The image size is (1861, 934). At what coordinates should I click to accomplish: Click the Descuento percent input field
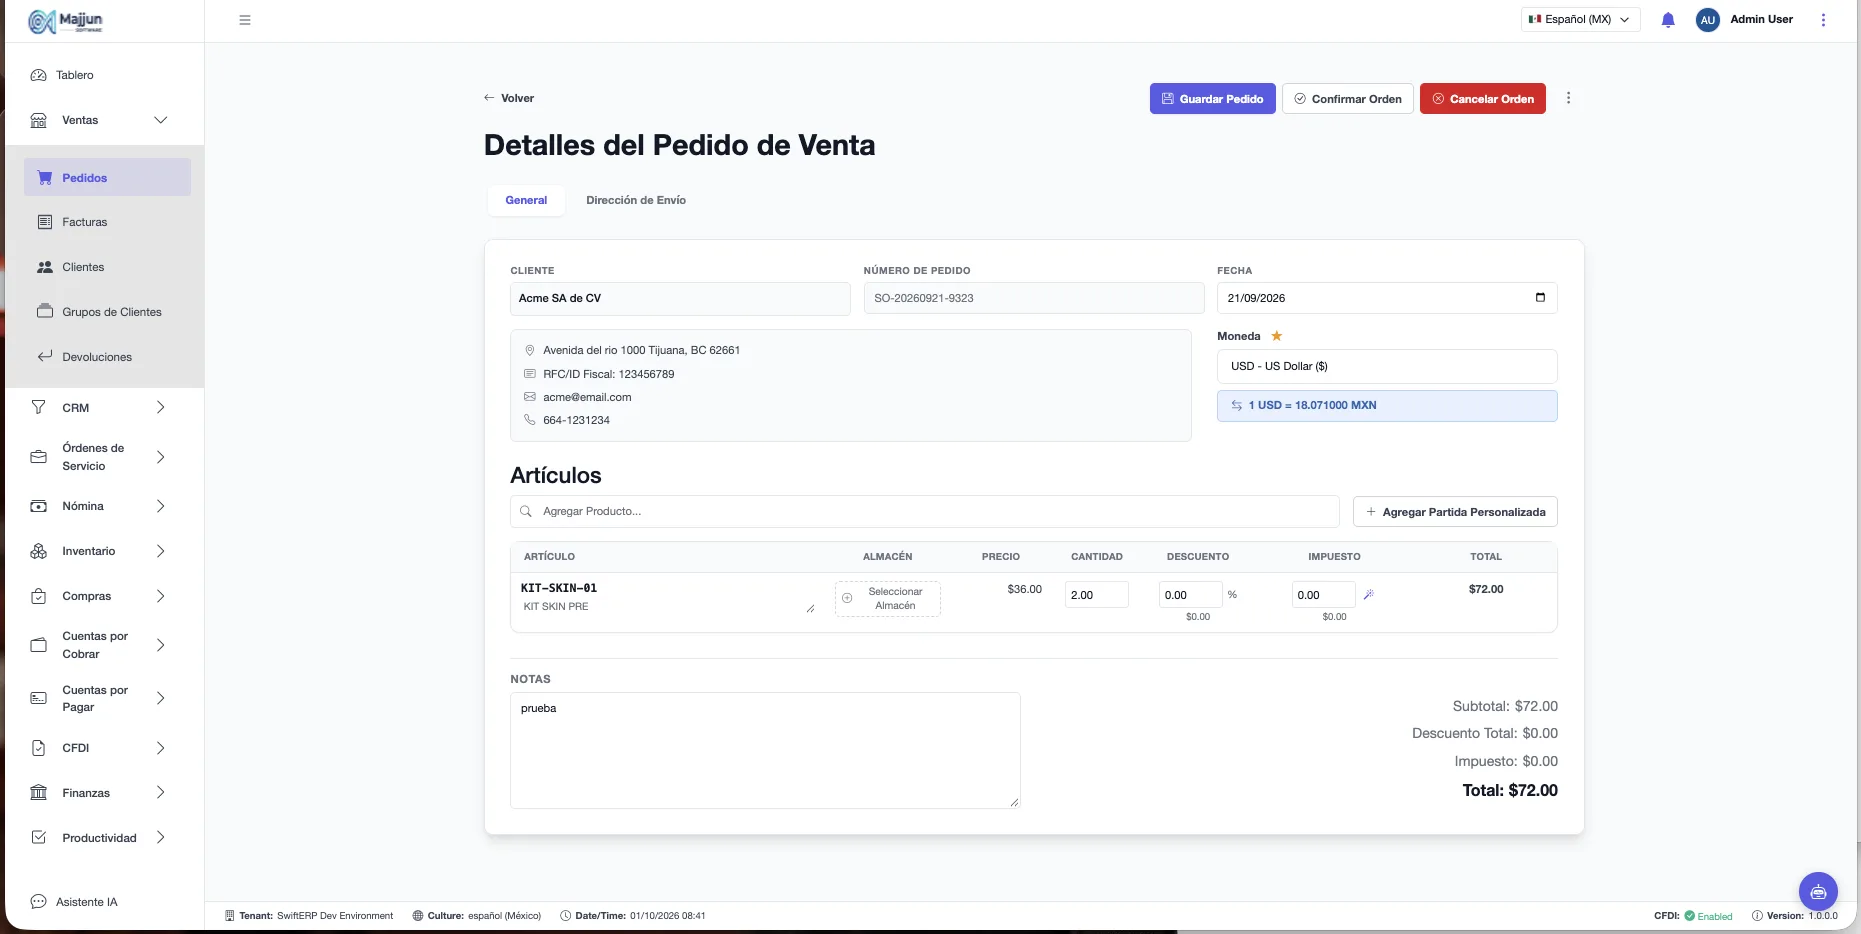click(x=1190, y=594)
